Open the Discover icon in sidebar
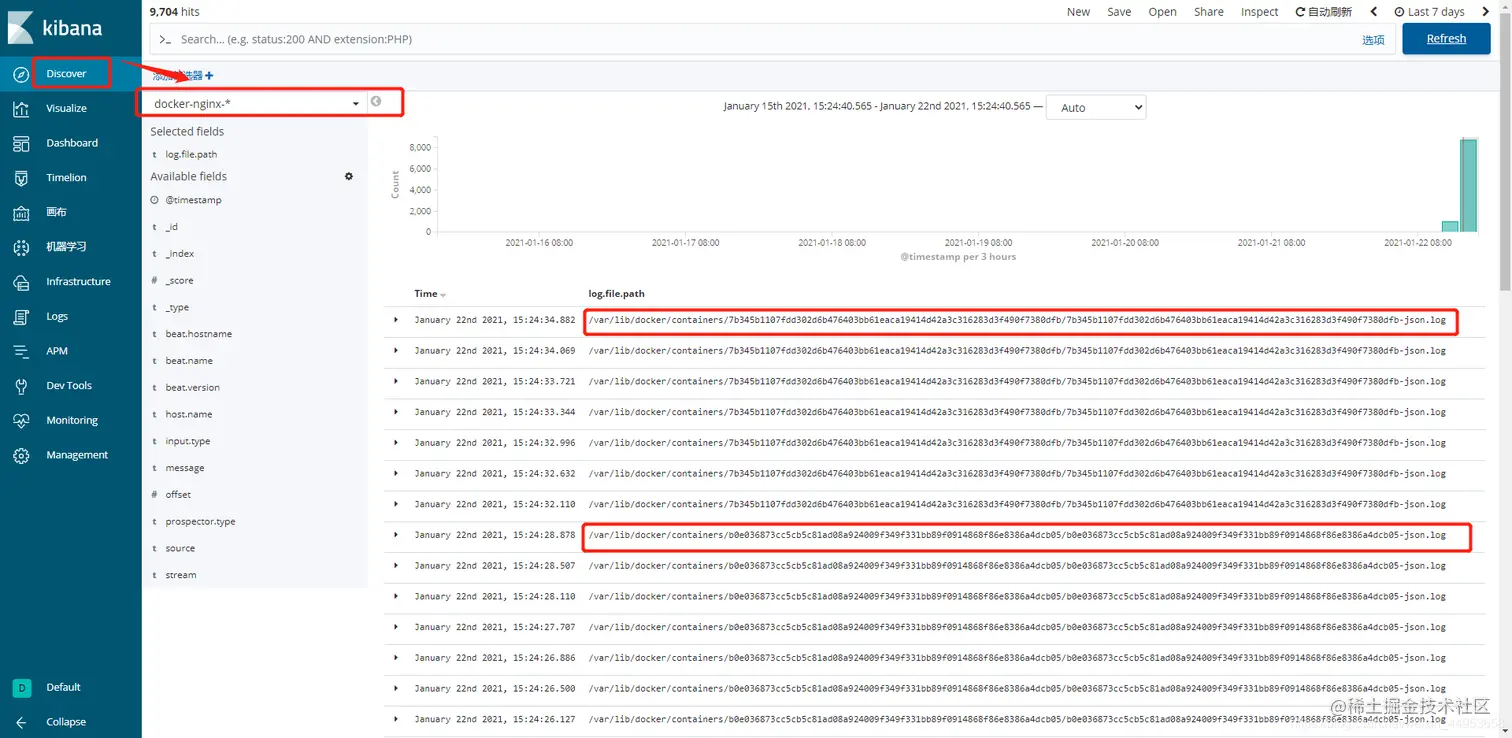The height and width of the screenshot is (738, 1512). pos(21,74)
